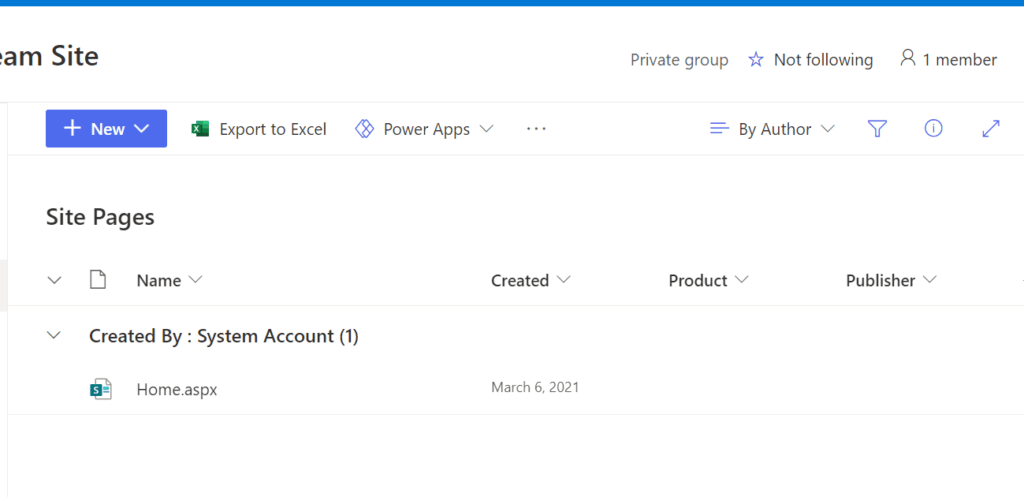Viewport: 1024px width, 497px height.
Task: Click the Private group label
Action: point(679,60)
